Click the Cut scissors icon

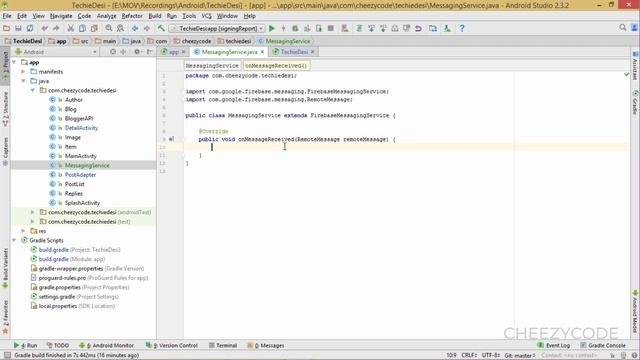pyautogui.click(x=71, y=28)
